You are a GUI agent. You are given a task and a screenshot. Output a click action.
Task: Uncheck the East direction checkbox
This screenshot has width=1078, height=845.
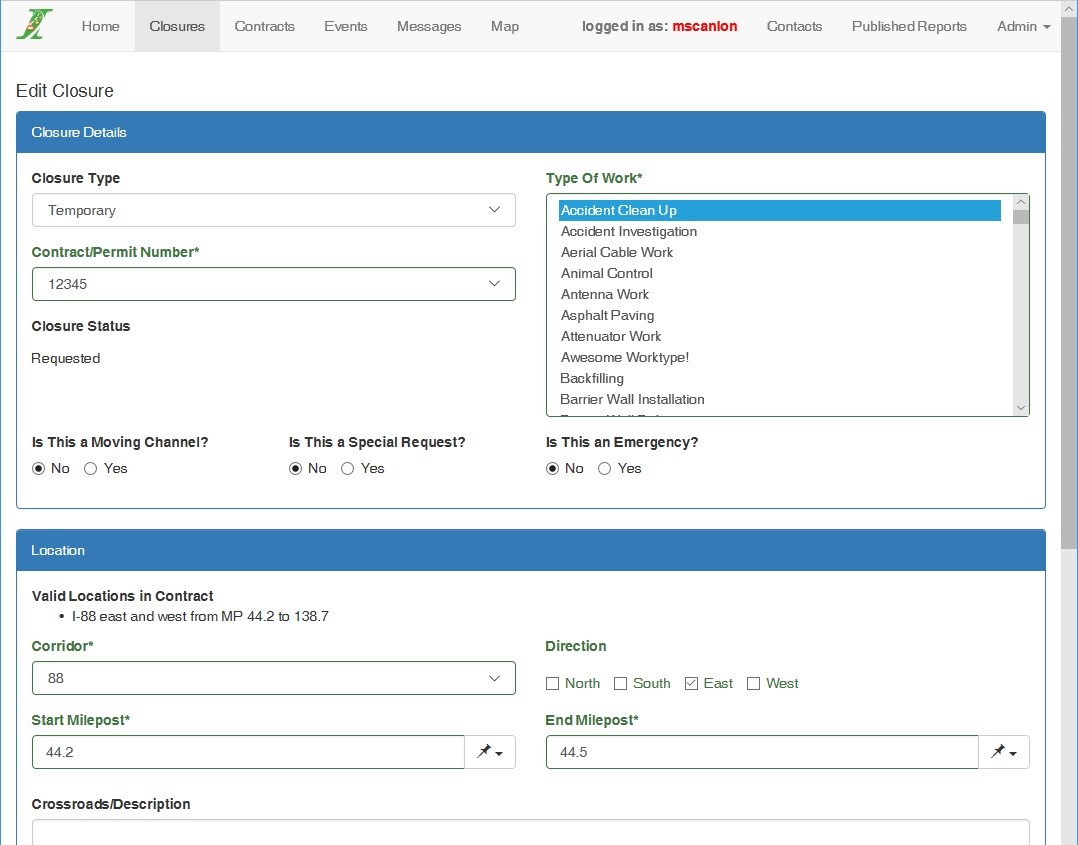pyautogui.click(x=692, y=684)
